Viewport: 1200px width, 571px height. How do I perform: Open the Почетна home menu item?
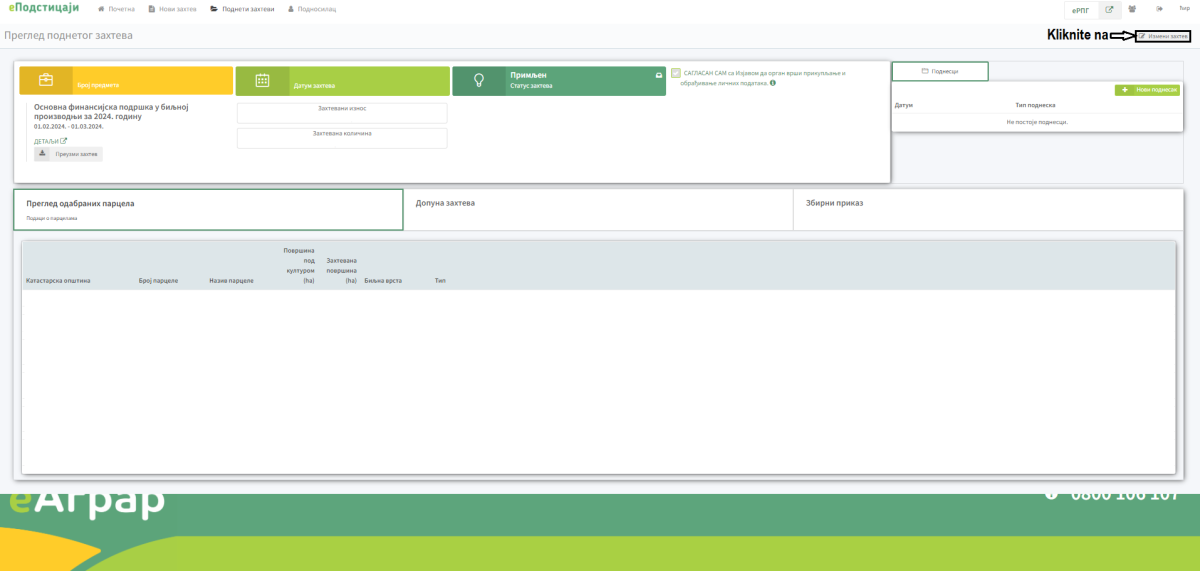[x=116, y=9]
